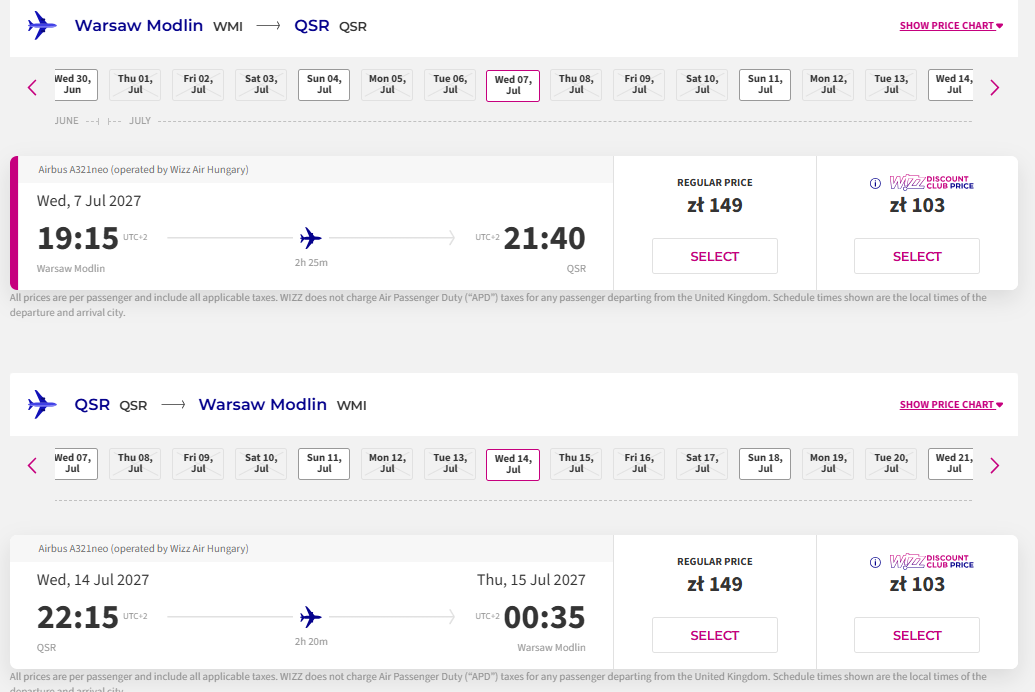
Task: Click the "2h 25m" flight duration
Action: coord(311,262)
